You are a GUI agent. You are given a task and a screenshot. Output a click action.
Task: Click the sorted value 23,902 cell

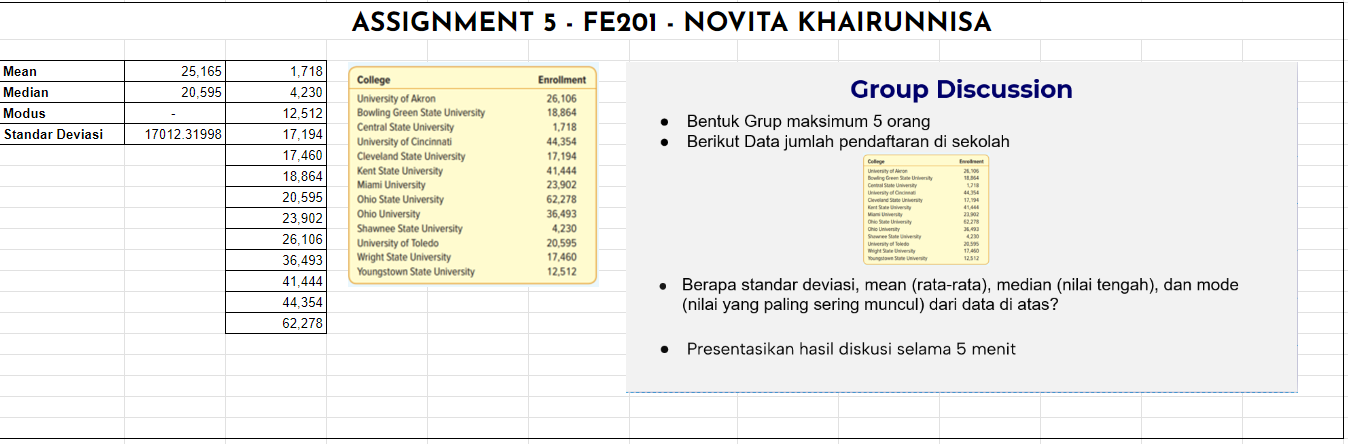tap(276, 218)
